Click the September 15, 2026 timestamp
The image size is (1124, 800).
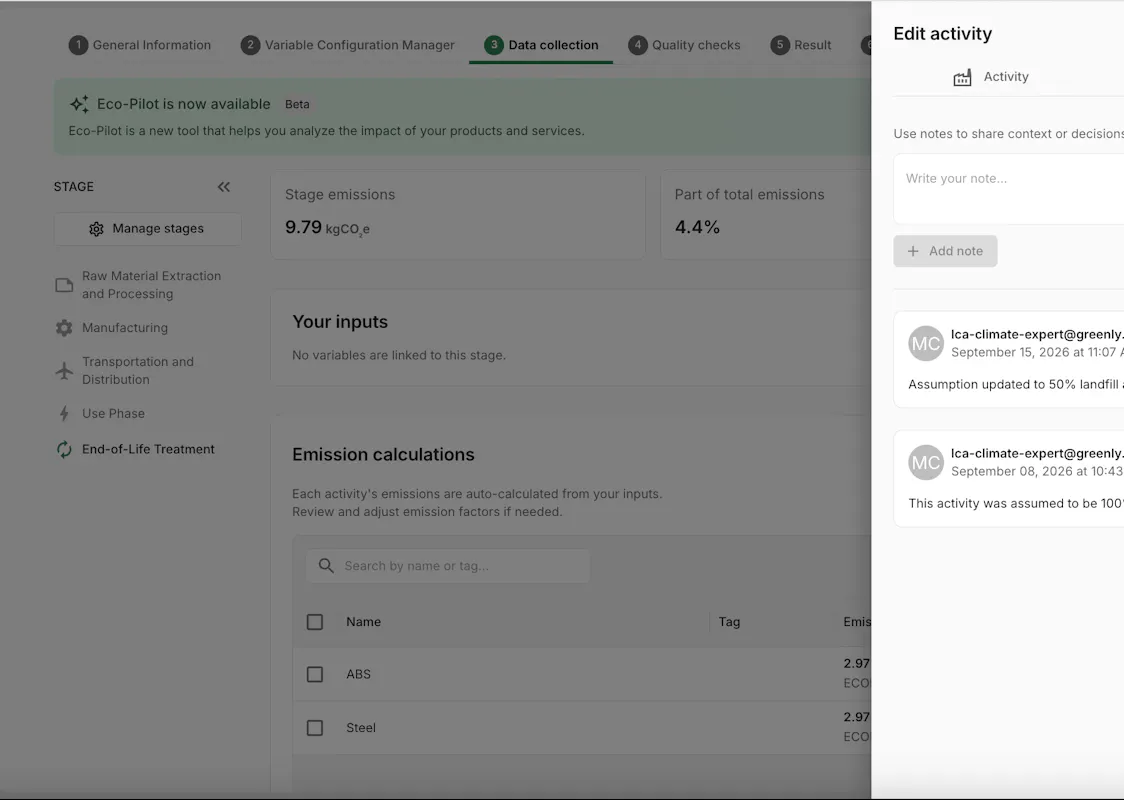pyautogui.click(x=1037, y=352)
